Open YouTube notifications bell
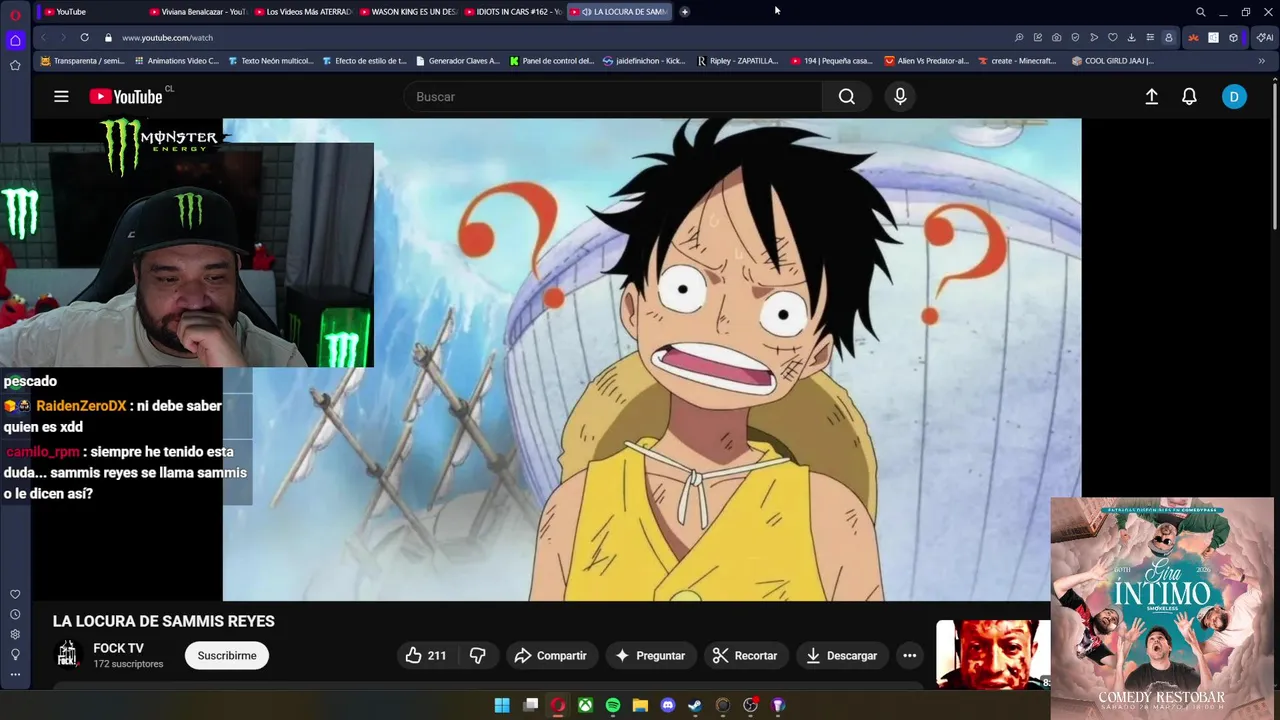Viewport: 1280px width, 720px height. click(x=1189, y=96)
